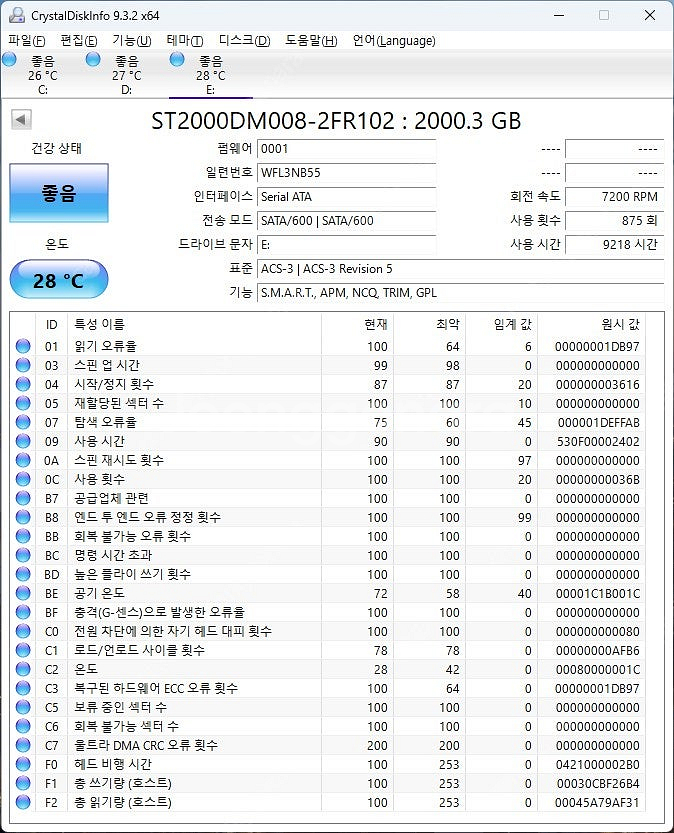Click the features field with S.M.A.R.T., APM
Viewport: 674px width, 833px height.
pos(460,293)
